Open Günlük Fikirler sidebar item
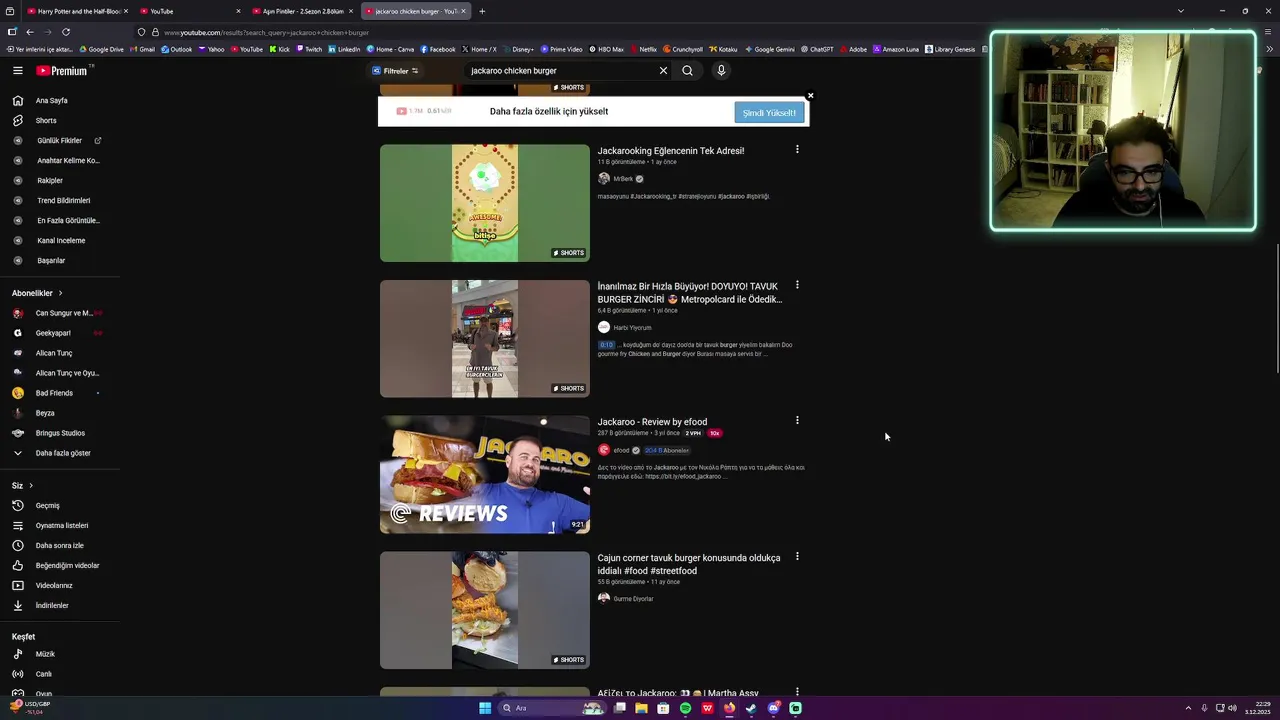1280x720 pixels. (60, 141)
